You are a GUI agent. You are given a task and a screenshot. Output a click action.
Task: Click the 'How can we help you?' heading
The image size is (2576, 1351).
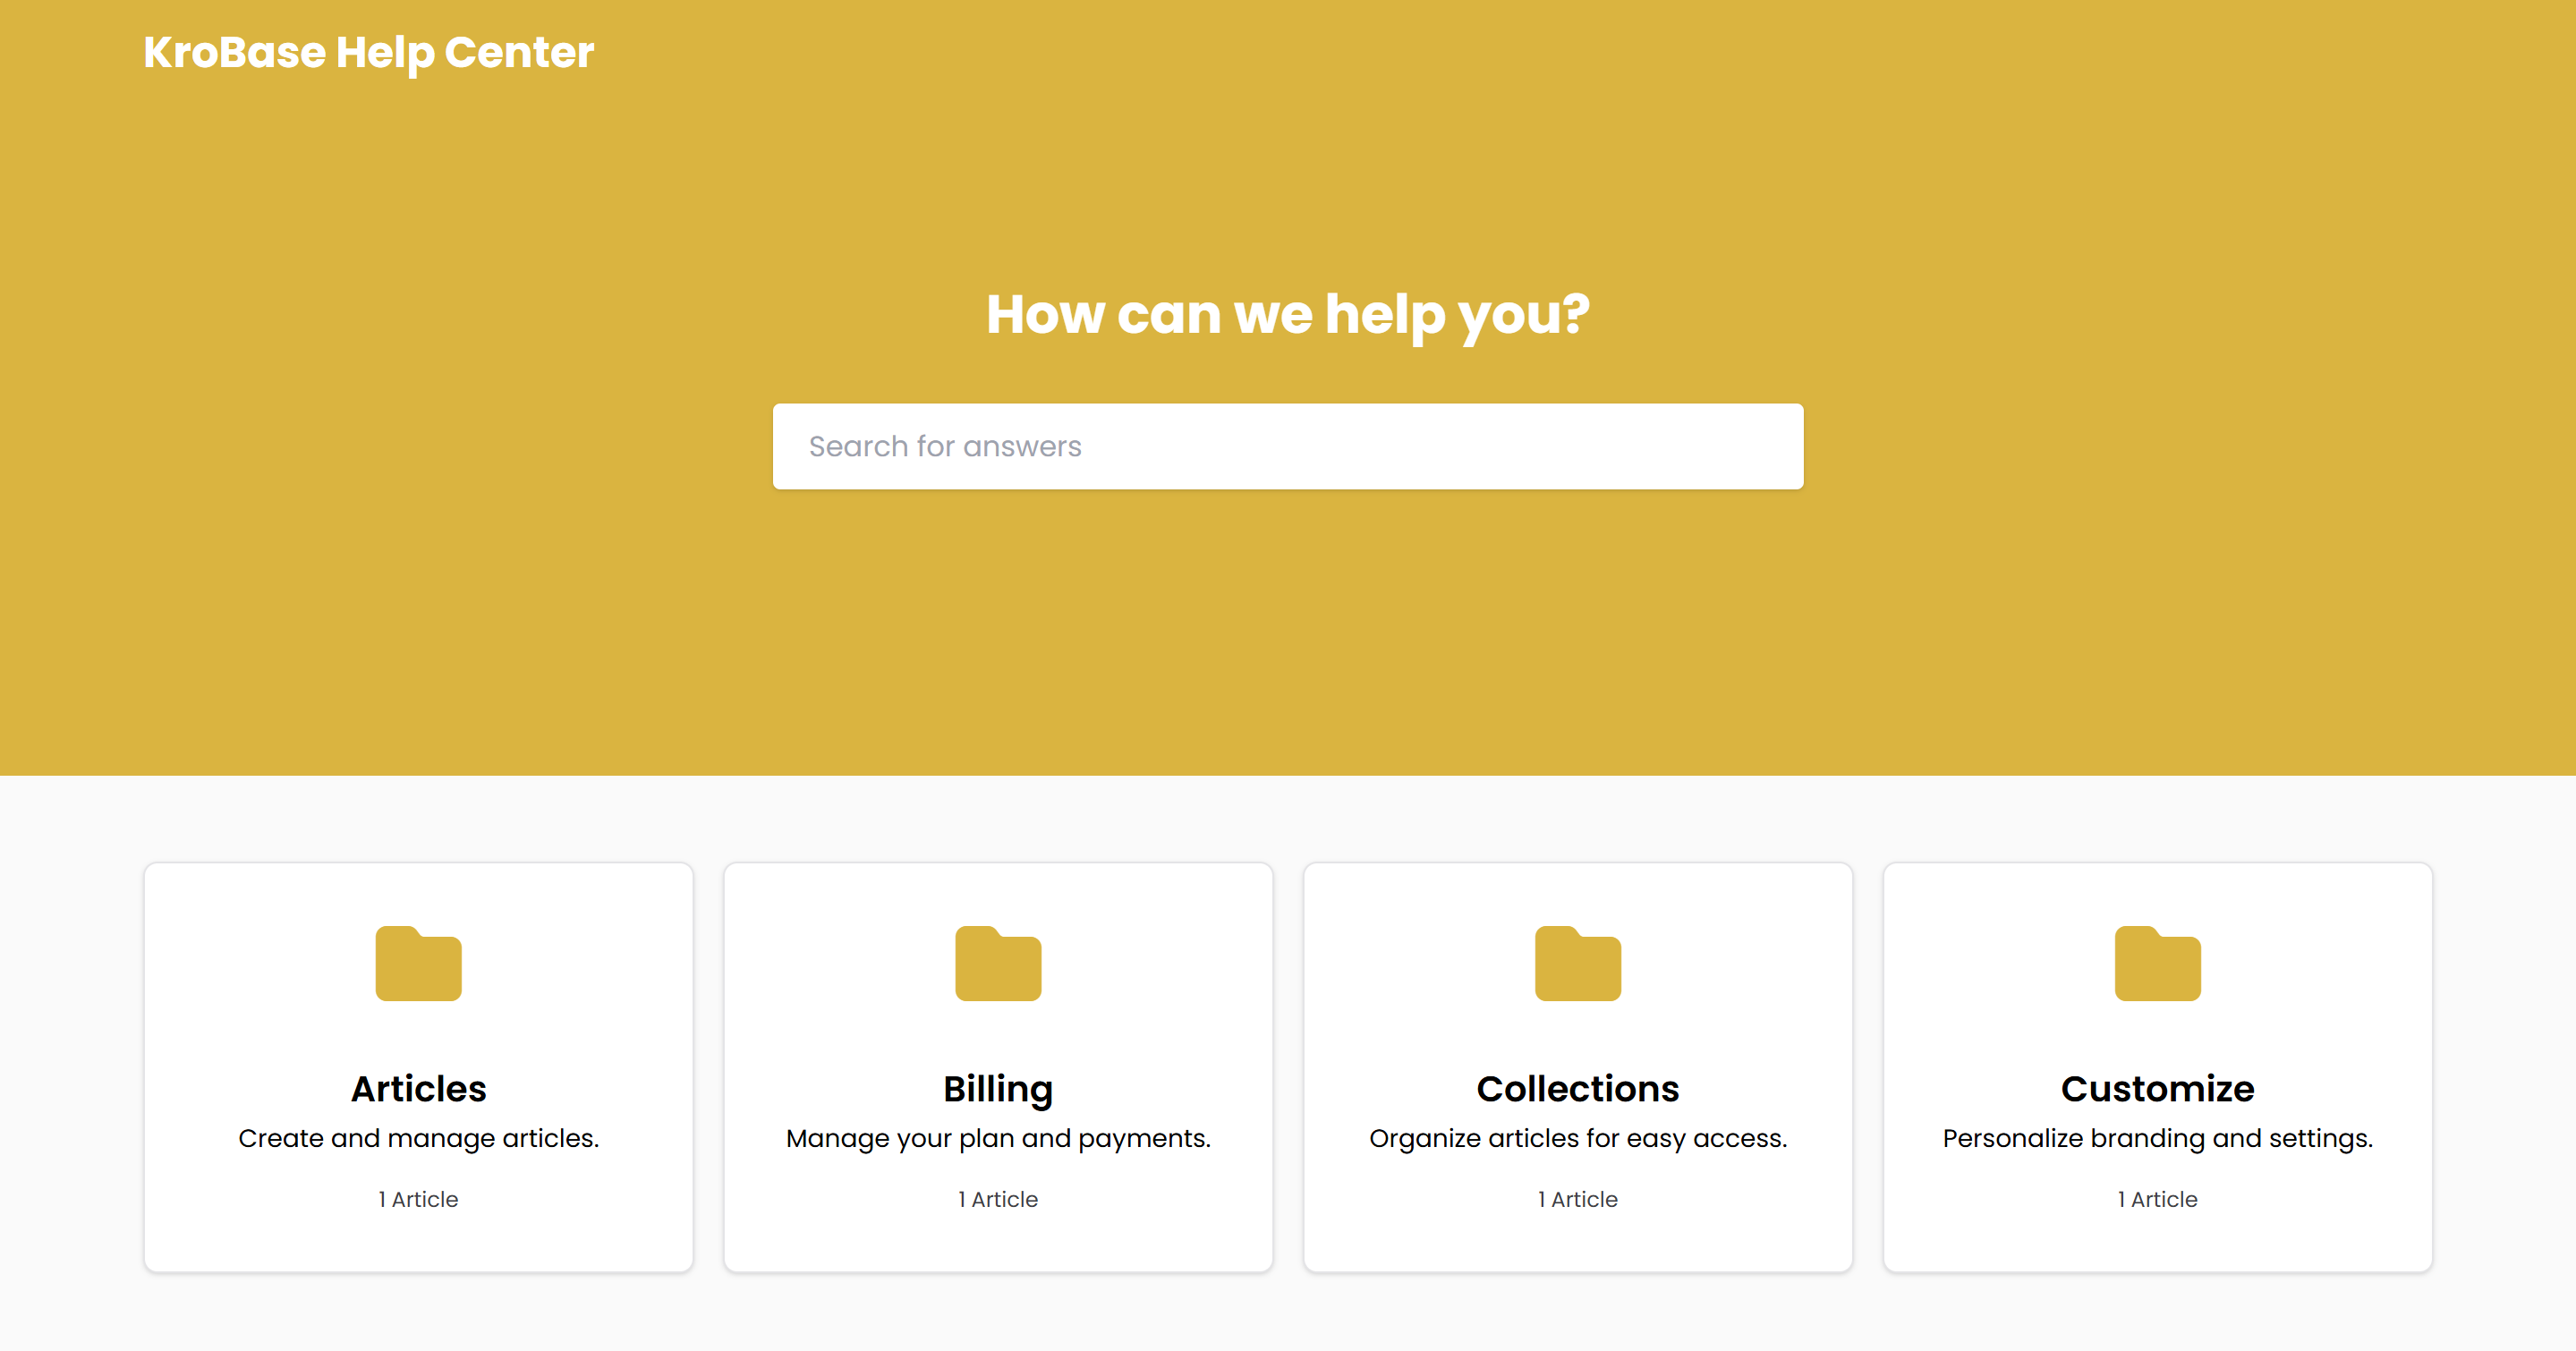1288,315
